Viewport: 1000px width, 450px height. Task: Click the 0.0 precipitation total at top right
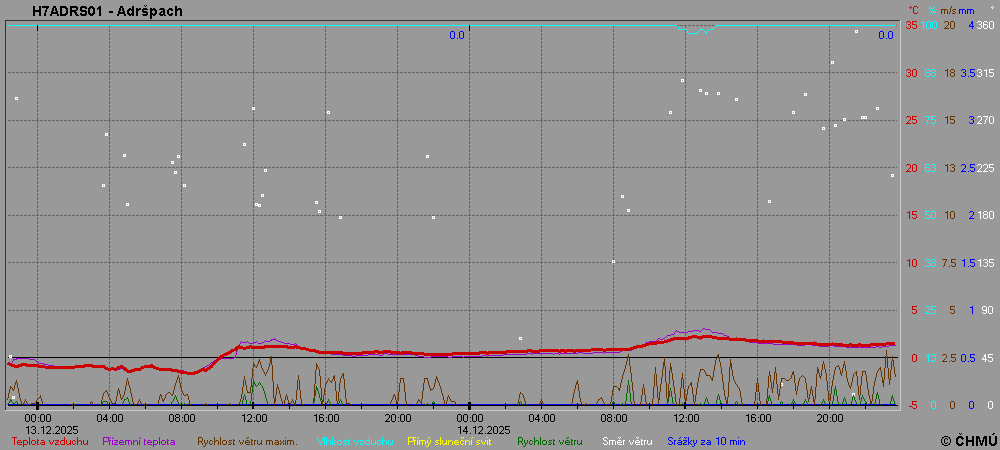tap(885, 36)
